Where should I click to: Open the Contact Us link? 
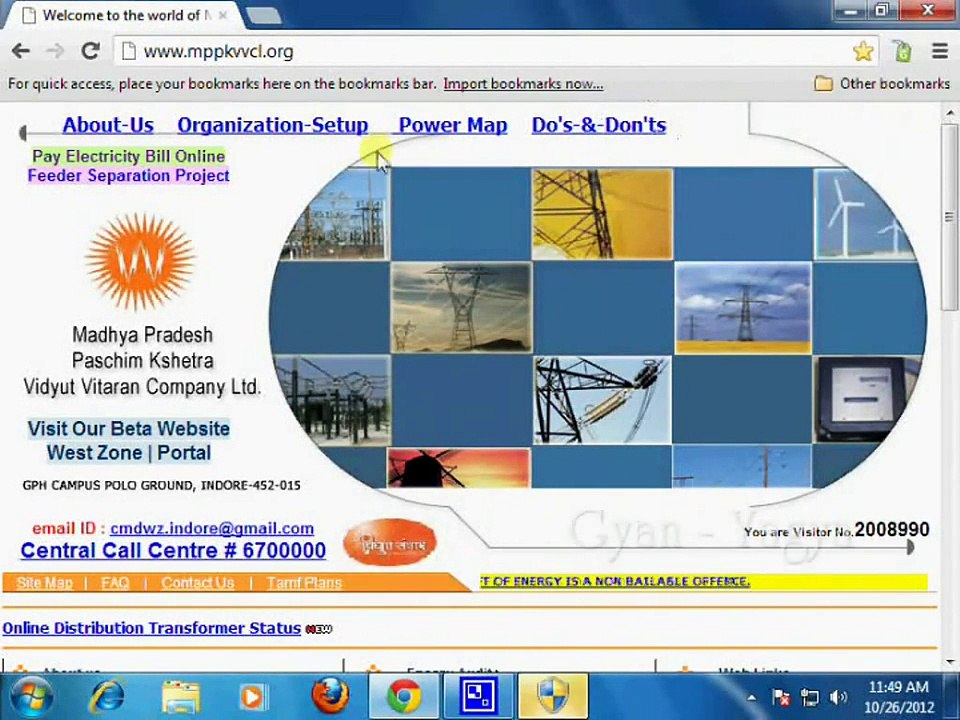198,583
